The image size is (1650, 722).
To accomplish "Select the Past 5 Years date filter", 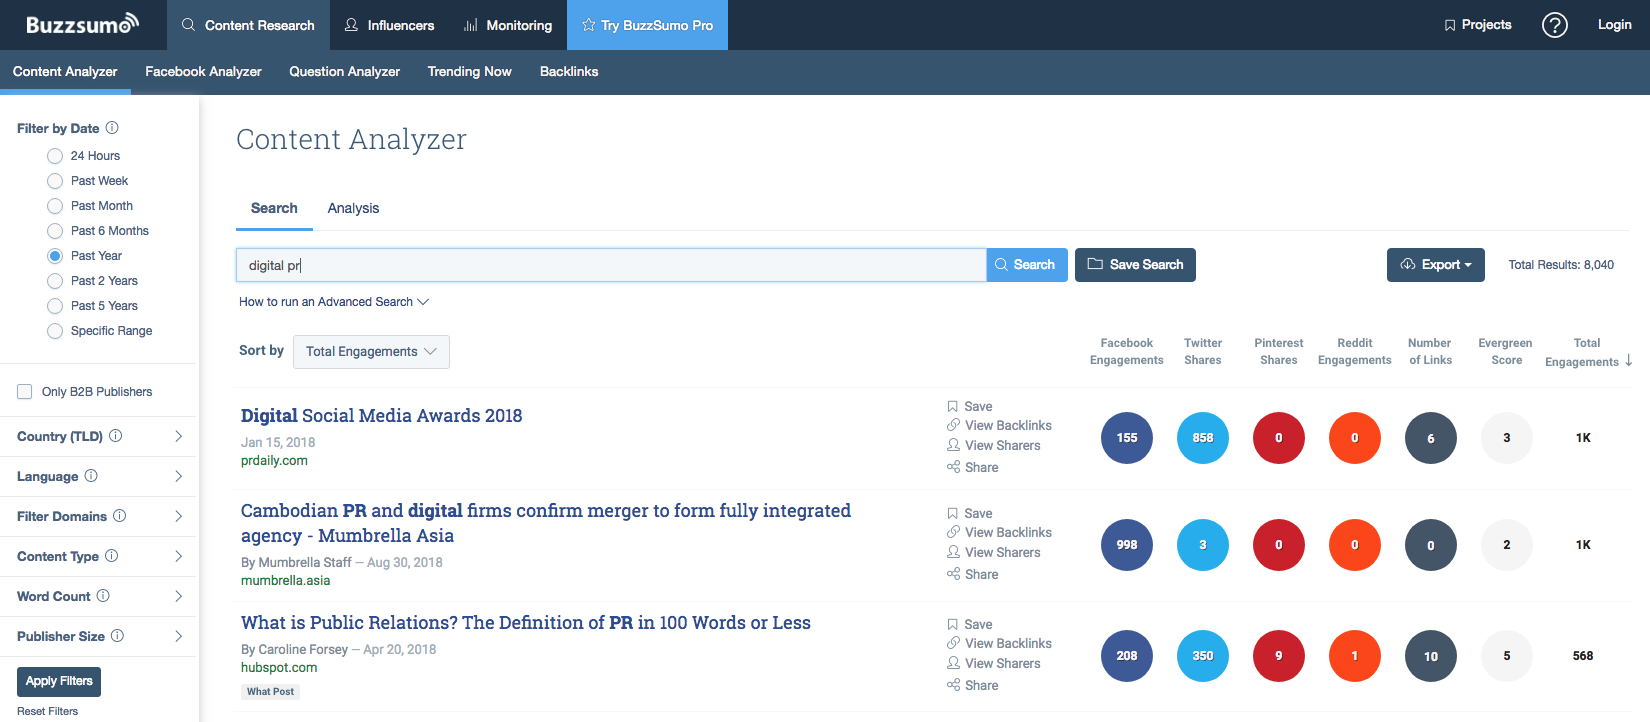I will [55, 306].
